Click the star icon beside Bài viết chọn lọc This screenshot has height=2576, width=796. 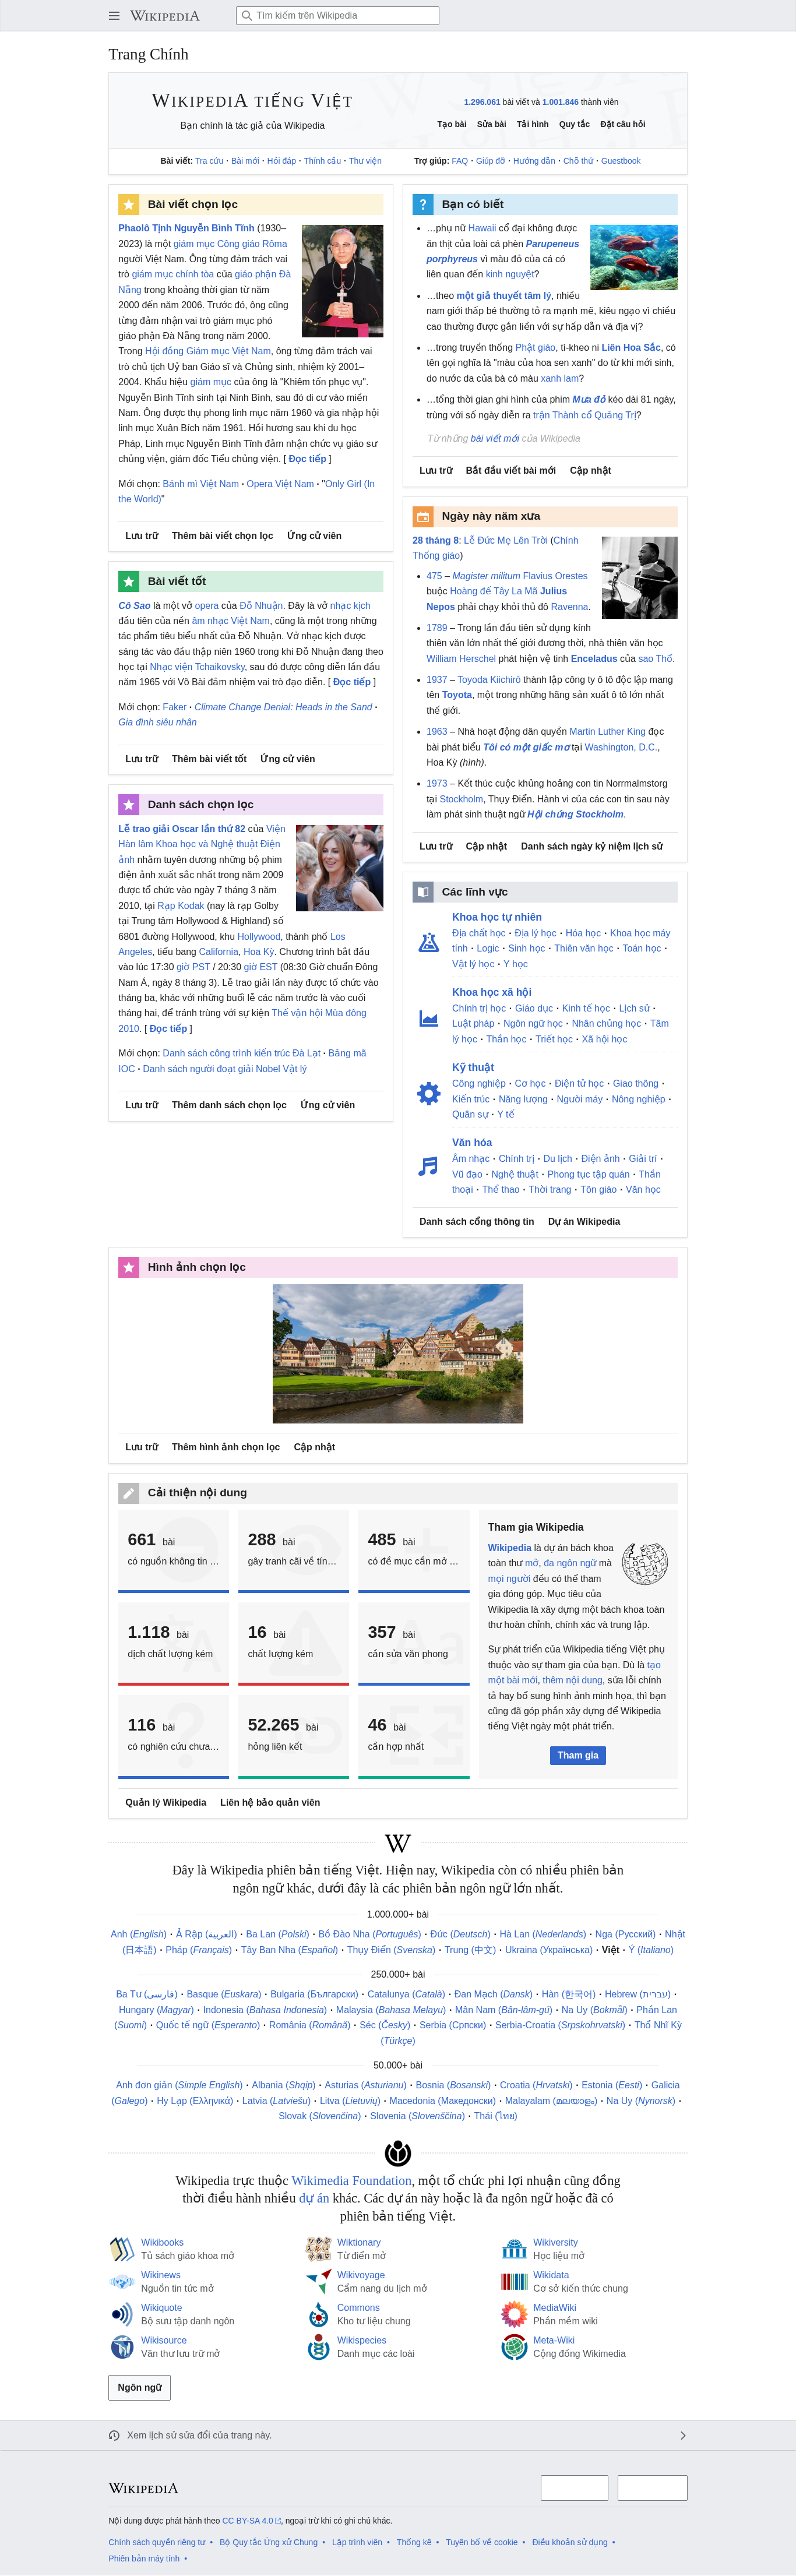point(129,204)
